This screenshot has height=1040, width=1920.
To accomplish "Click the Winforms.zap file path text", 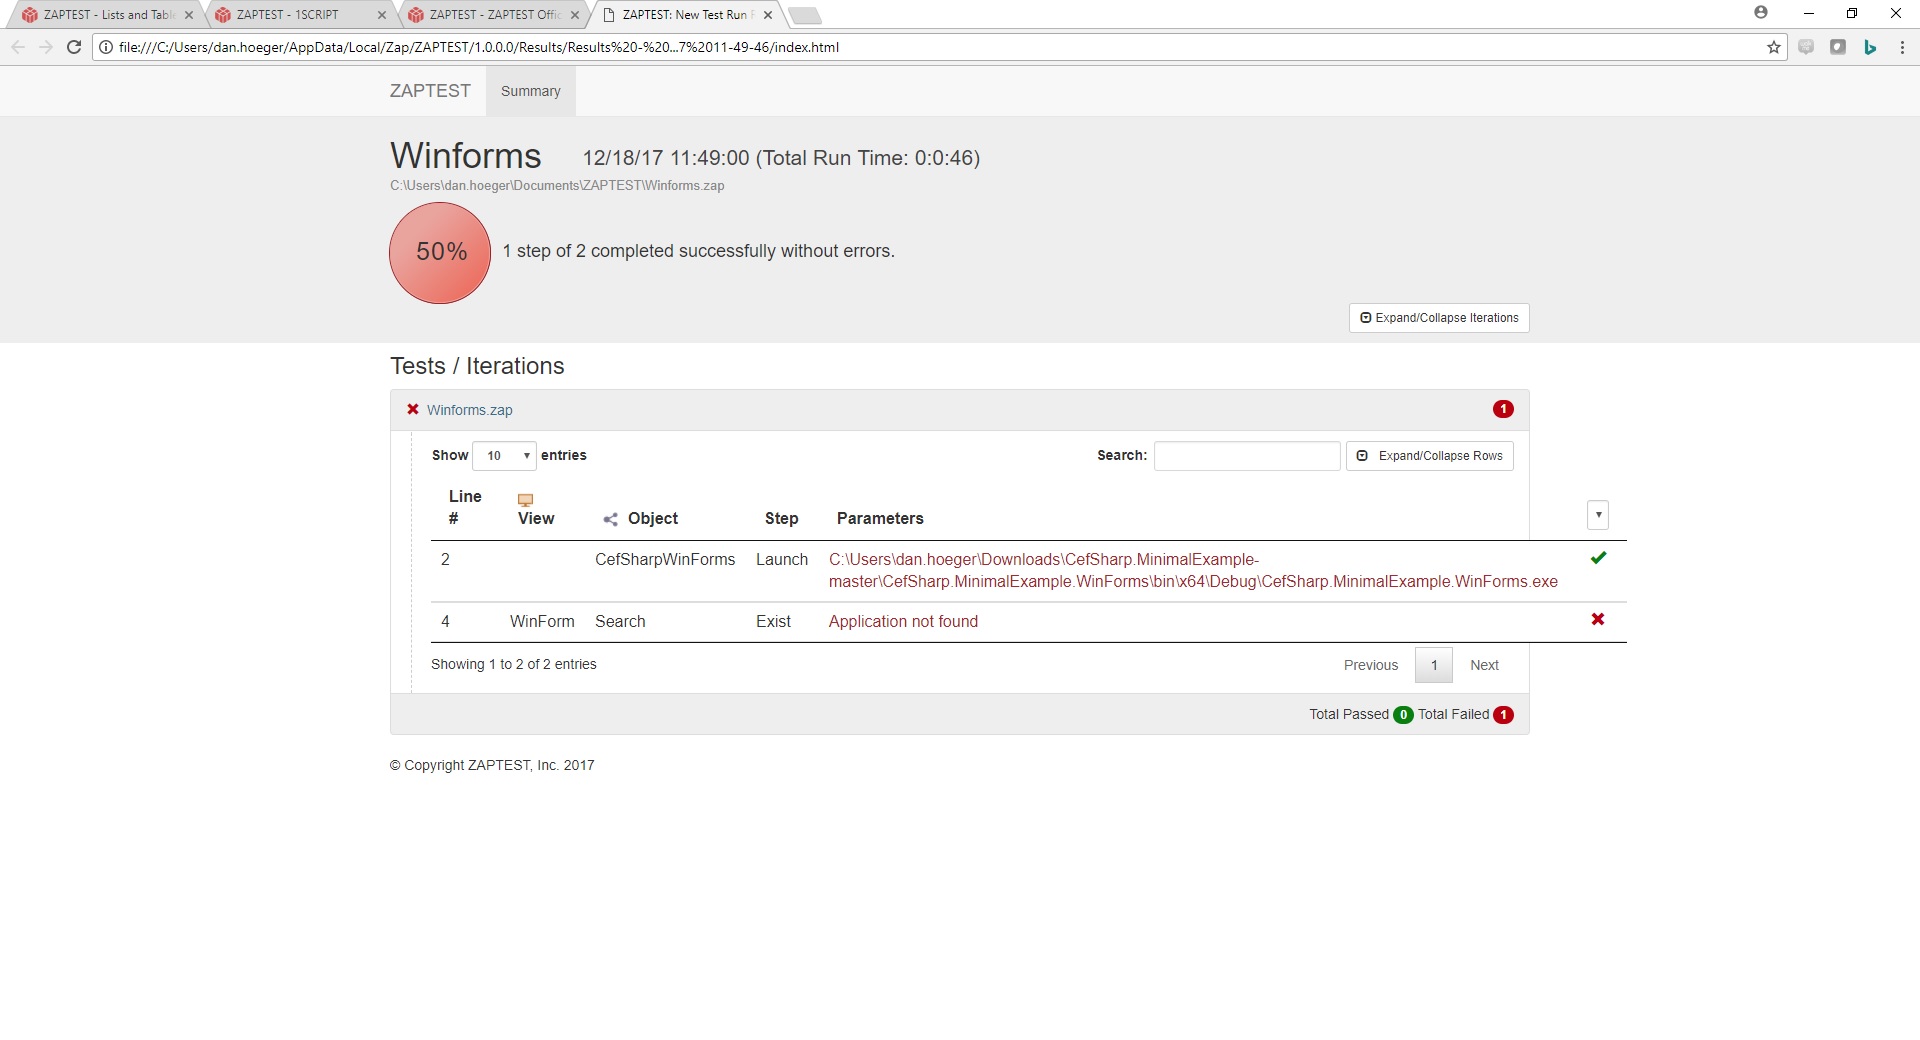I will tap(557, 186).
